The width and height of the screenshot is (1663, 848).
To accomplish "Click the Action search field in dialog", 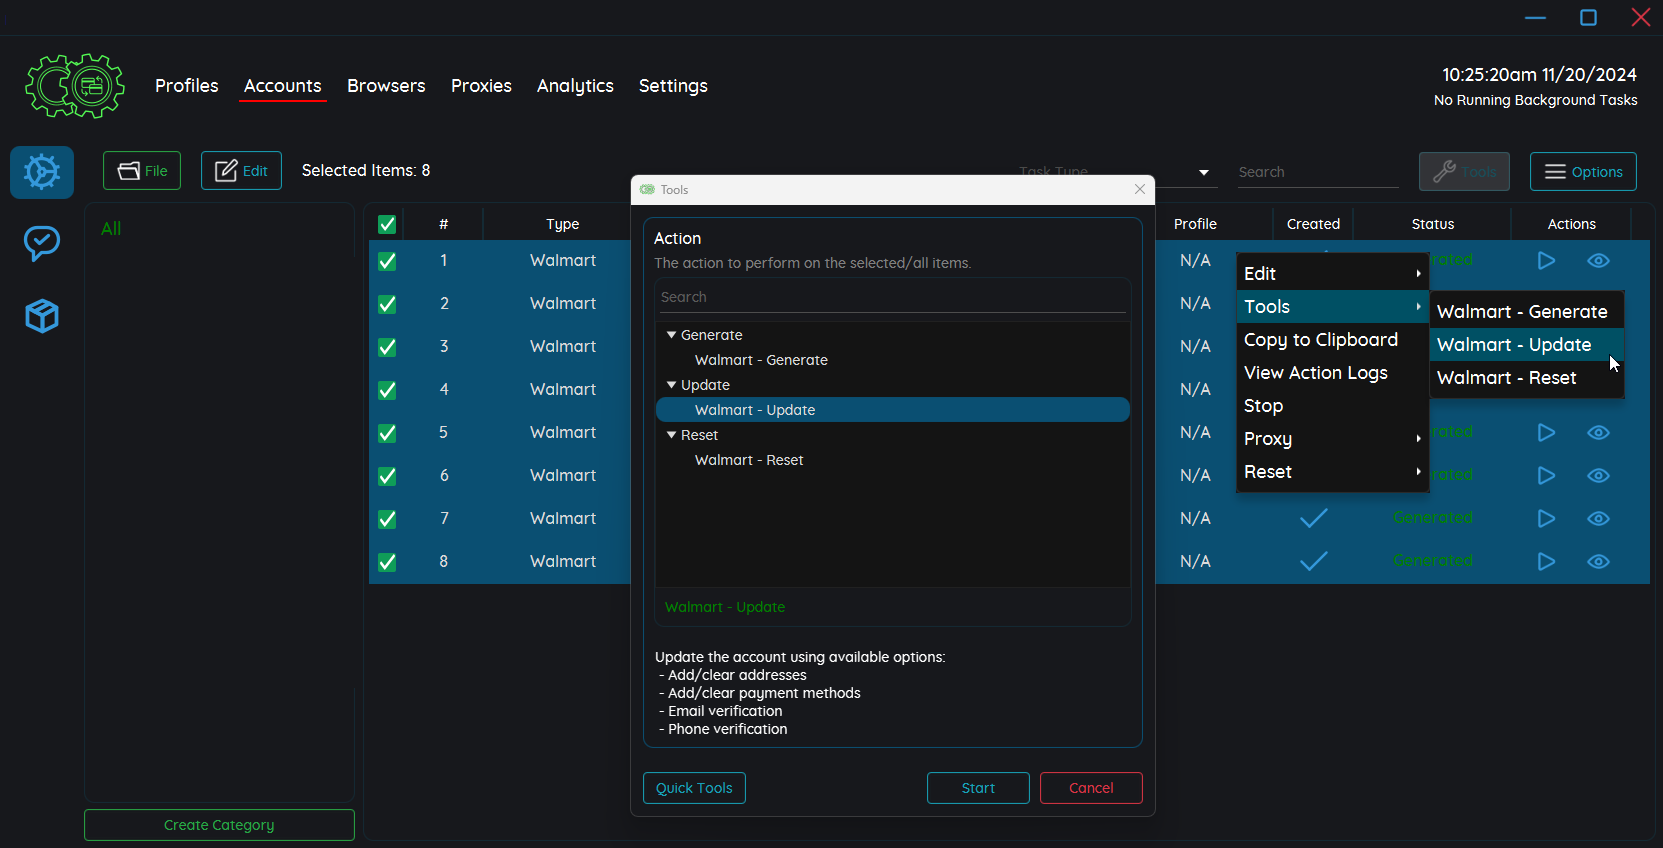I will pyautogui.click(x=892, y=297).
